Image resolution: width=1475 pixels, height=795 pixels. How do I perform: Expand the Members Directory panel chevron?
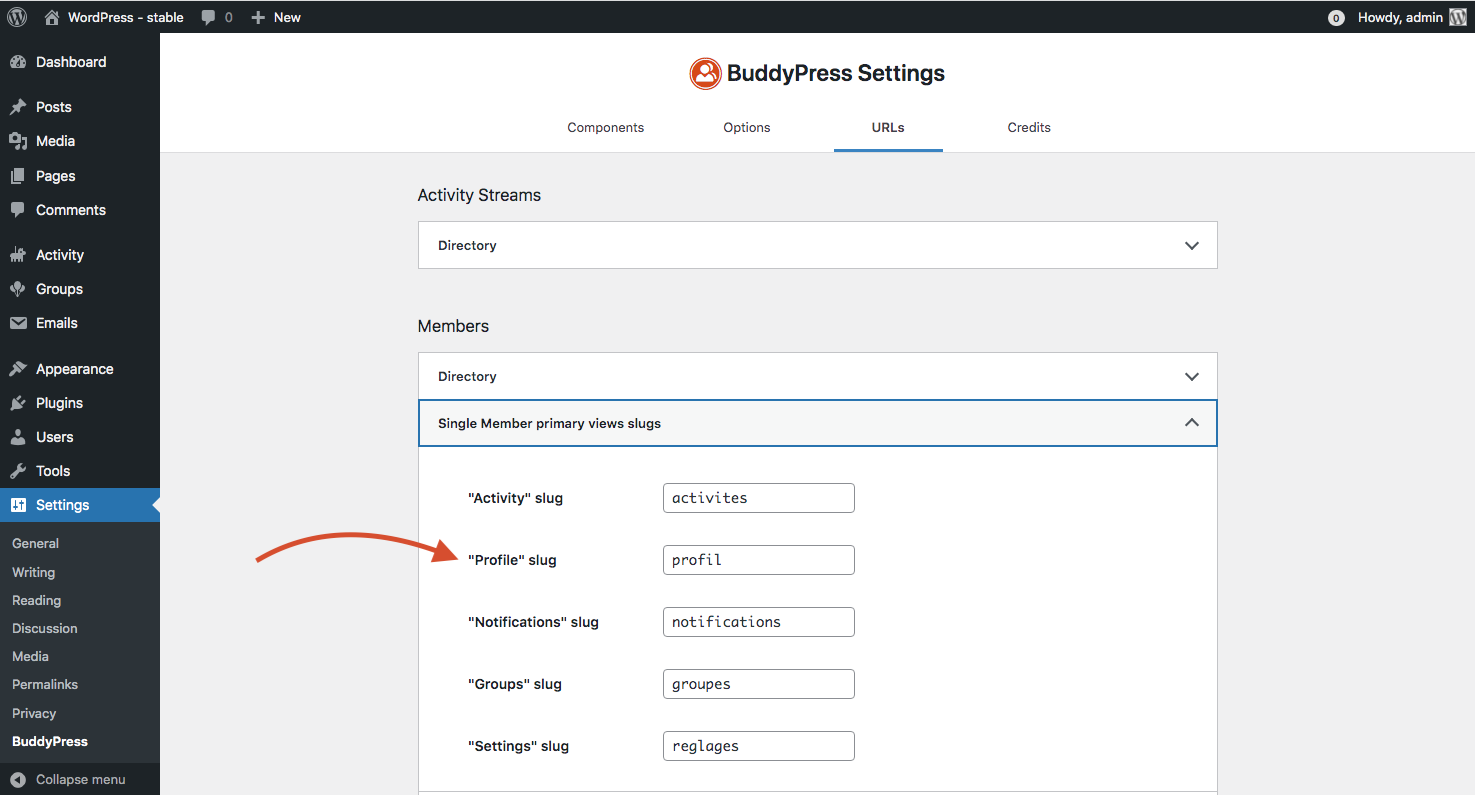(x=1191, y=376)
